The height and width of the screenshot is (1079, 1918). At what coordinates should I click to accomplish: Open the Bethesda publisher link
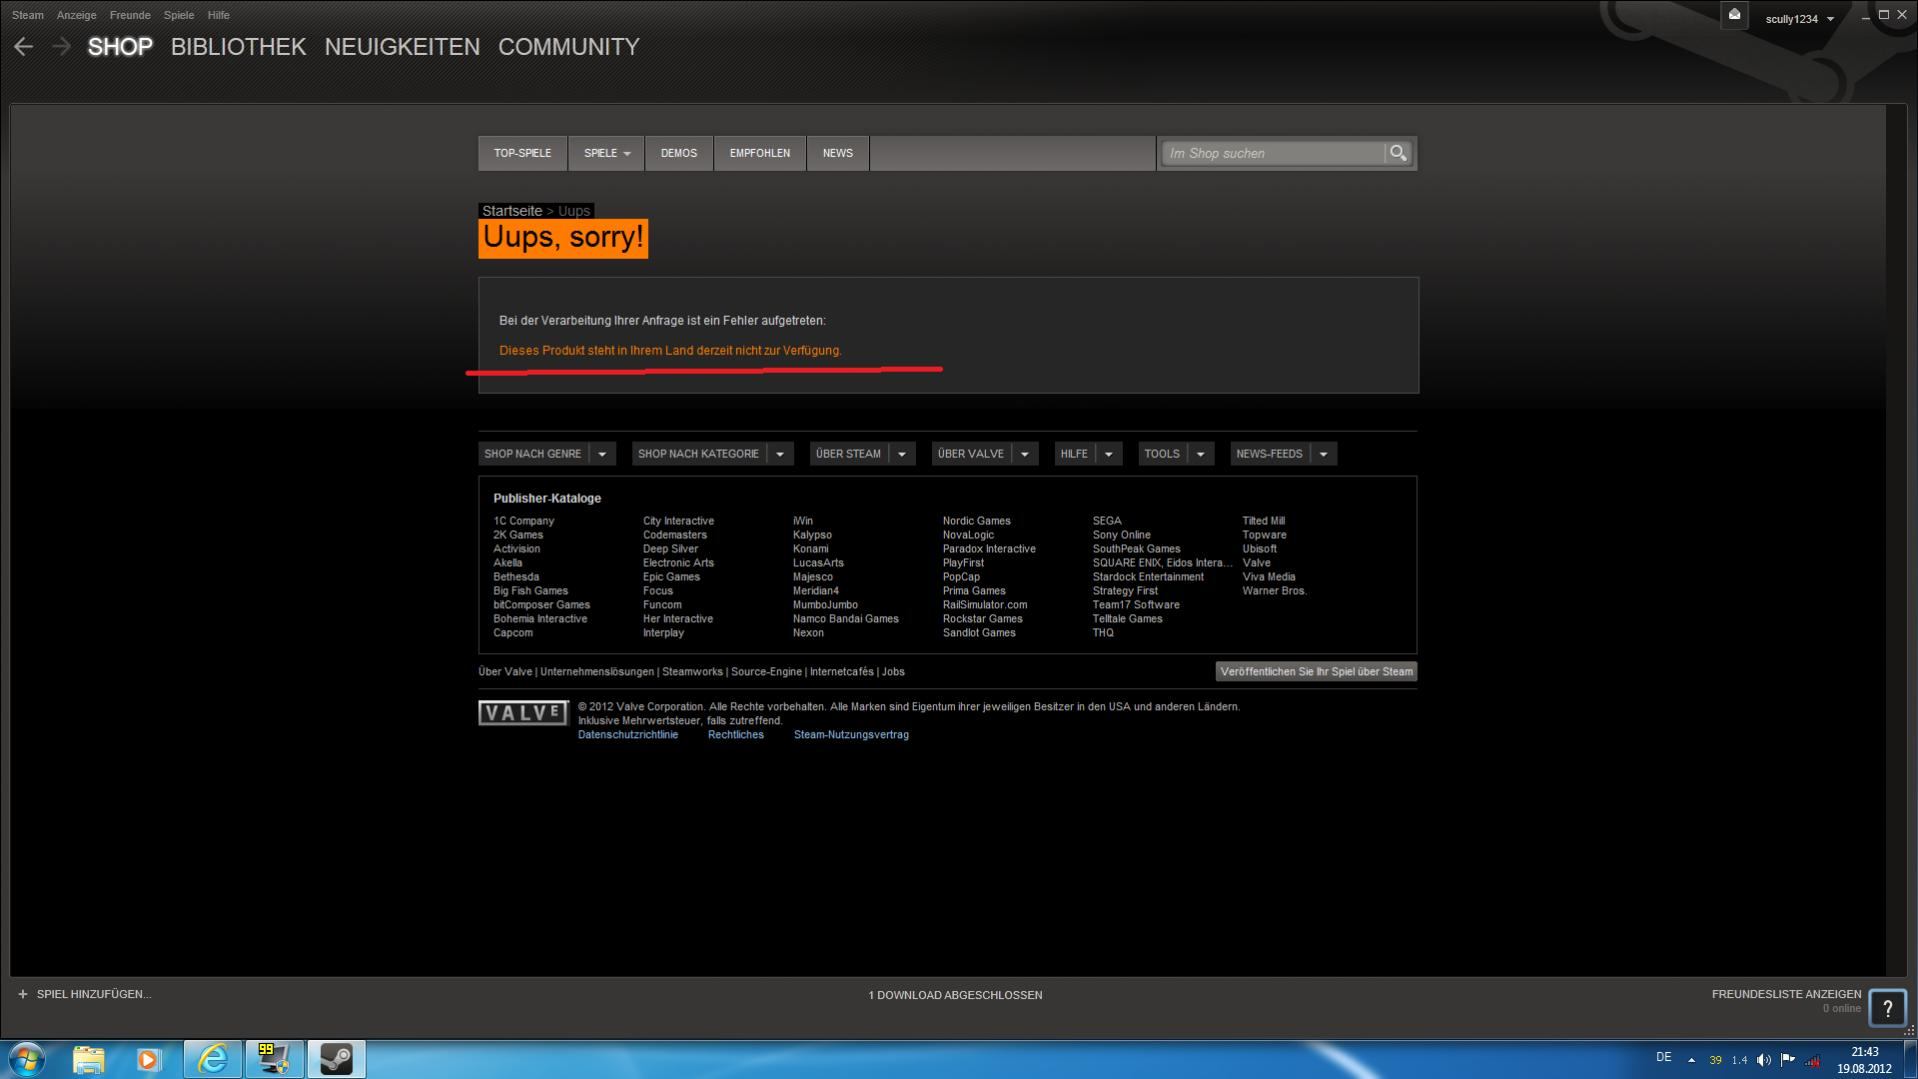pos(516,577)
